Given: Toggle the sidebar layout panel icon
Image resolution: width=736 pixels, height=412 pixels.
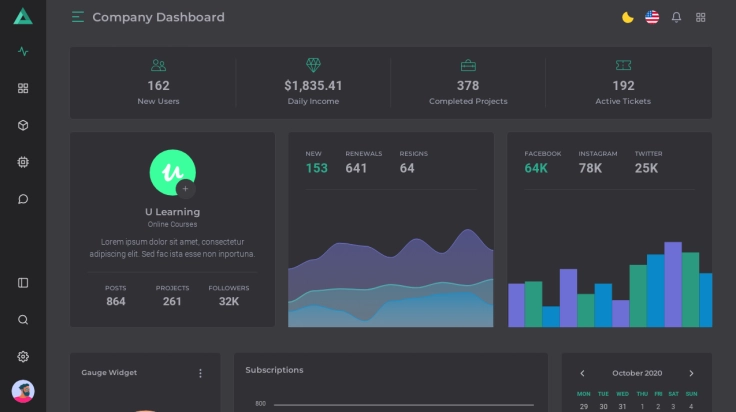Looking at the screenshot, I should [x=23, y=283].
